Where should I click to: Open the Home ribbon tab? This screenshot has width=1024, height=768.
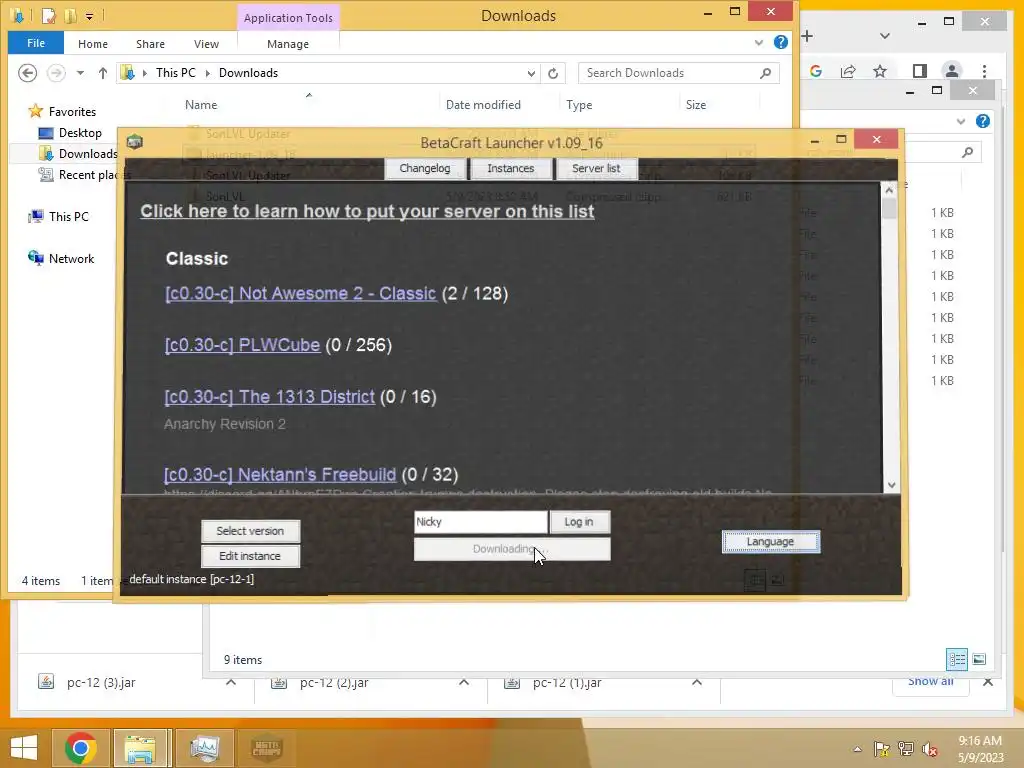point(93,44)
